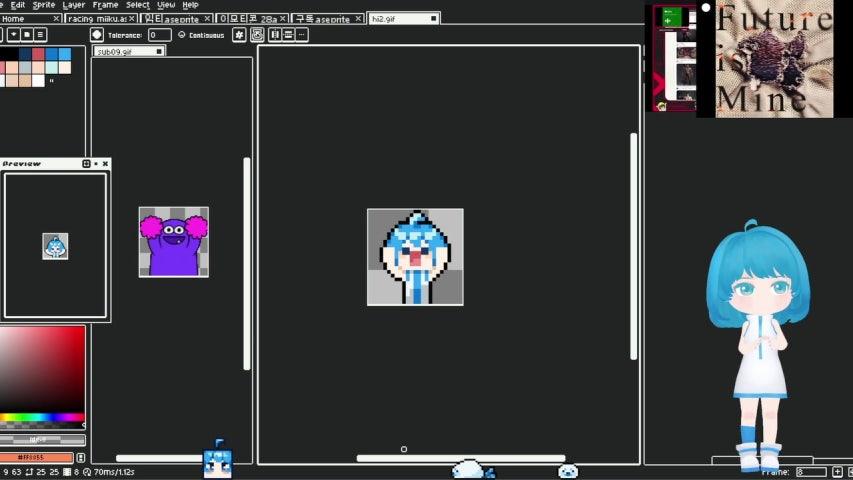Switch to the hi2.gif tab

tap(403, 19)
